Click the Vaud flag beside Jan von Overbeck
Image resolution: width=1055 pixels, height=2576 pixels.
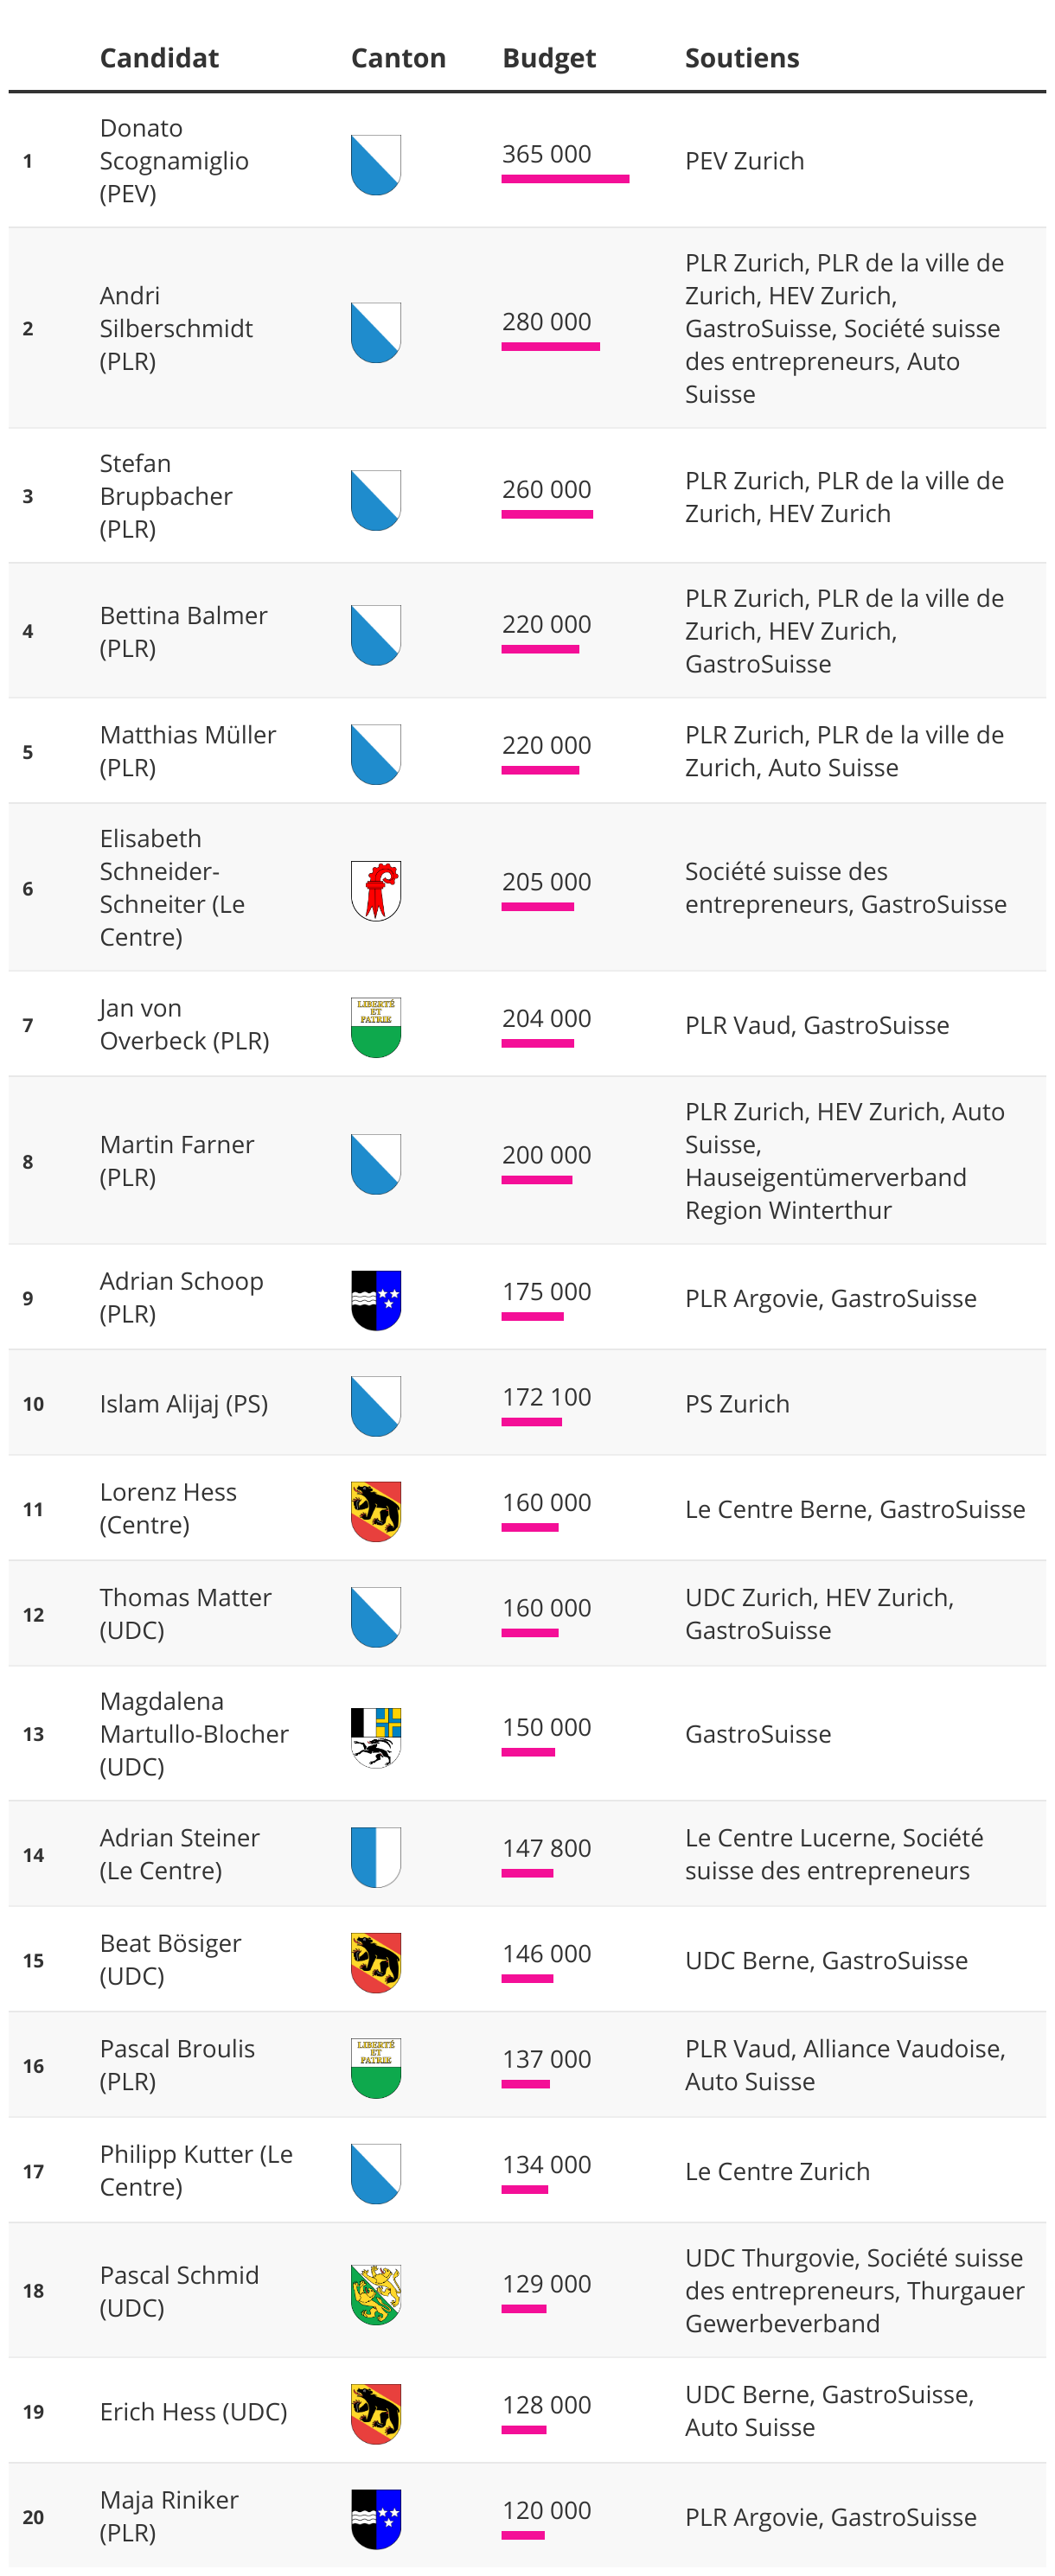376,1027
